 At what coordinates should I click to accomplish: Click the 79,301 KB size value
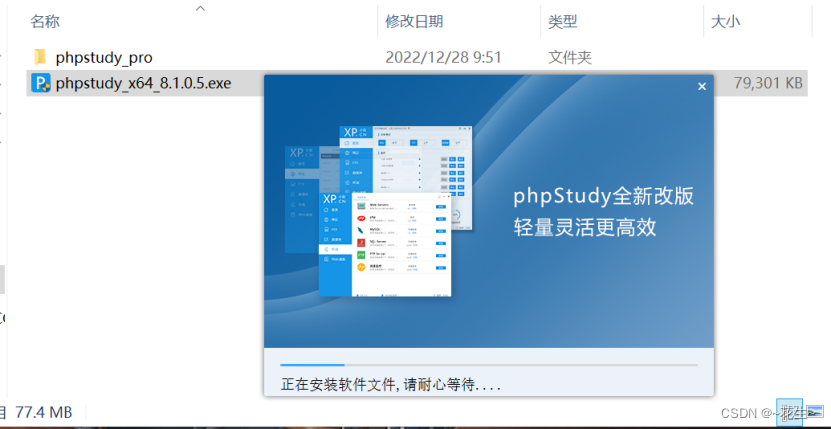[x=768, y=83]
